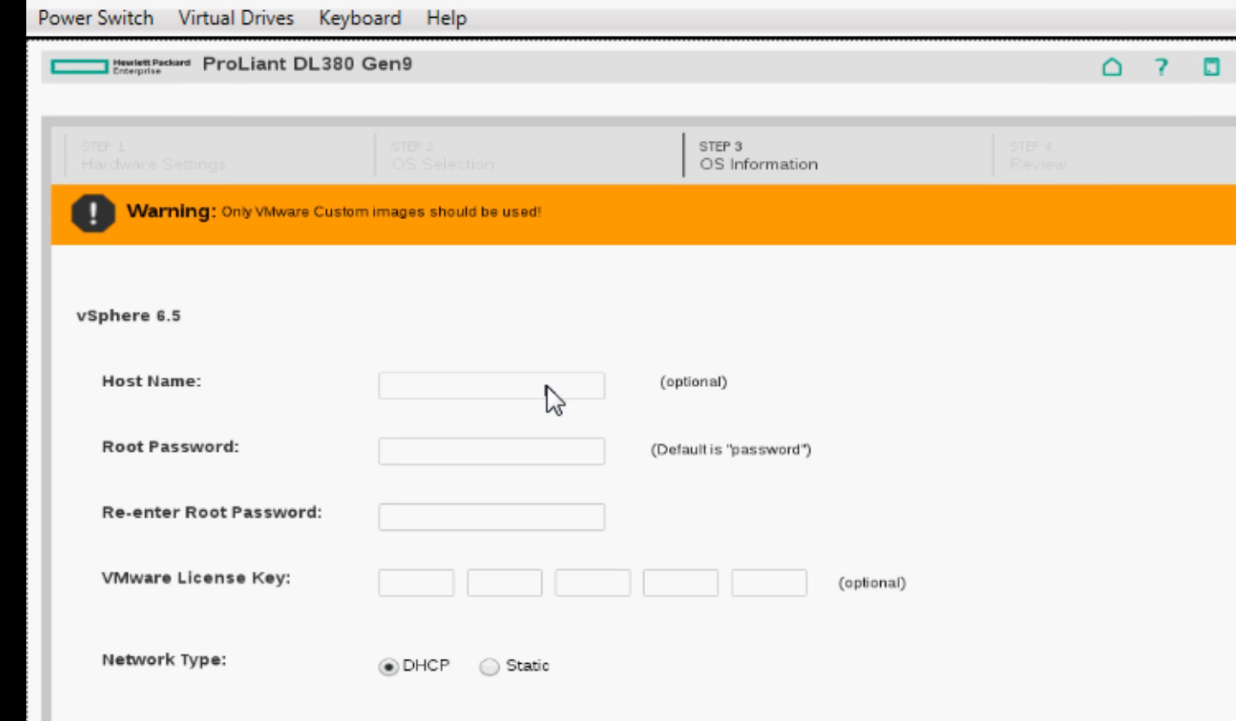Viewport: 1236px width, 721px height.
Task: Click the last VMware License Key box
Action: point(769,582)
